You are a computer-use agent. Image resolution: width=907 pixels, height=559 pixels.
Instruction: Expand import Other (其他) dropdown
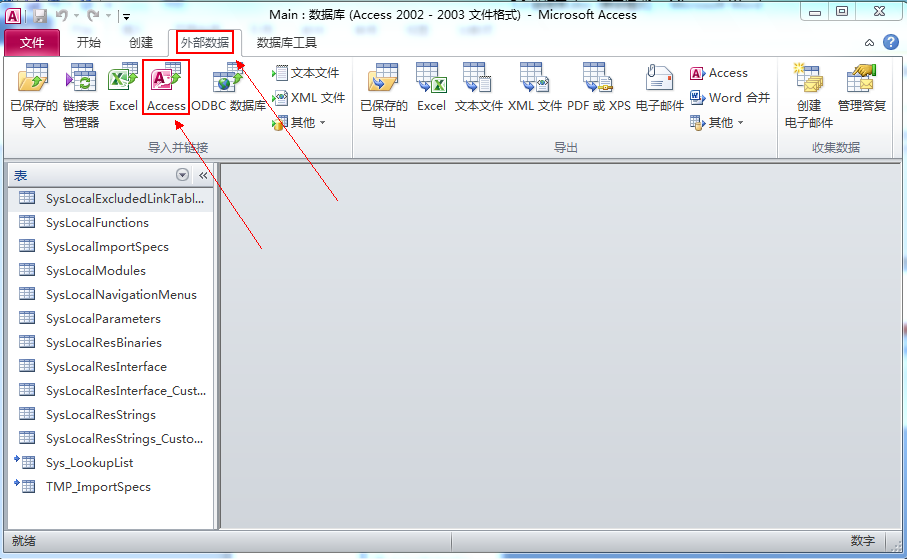click(x=299, y=123)
